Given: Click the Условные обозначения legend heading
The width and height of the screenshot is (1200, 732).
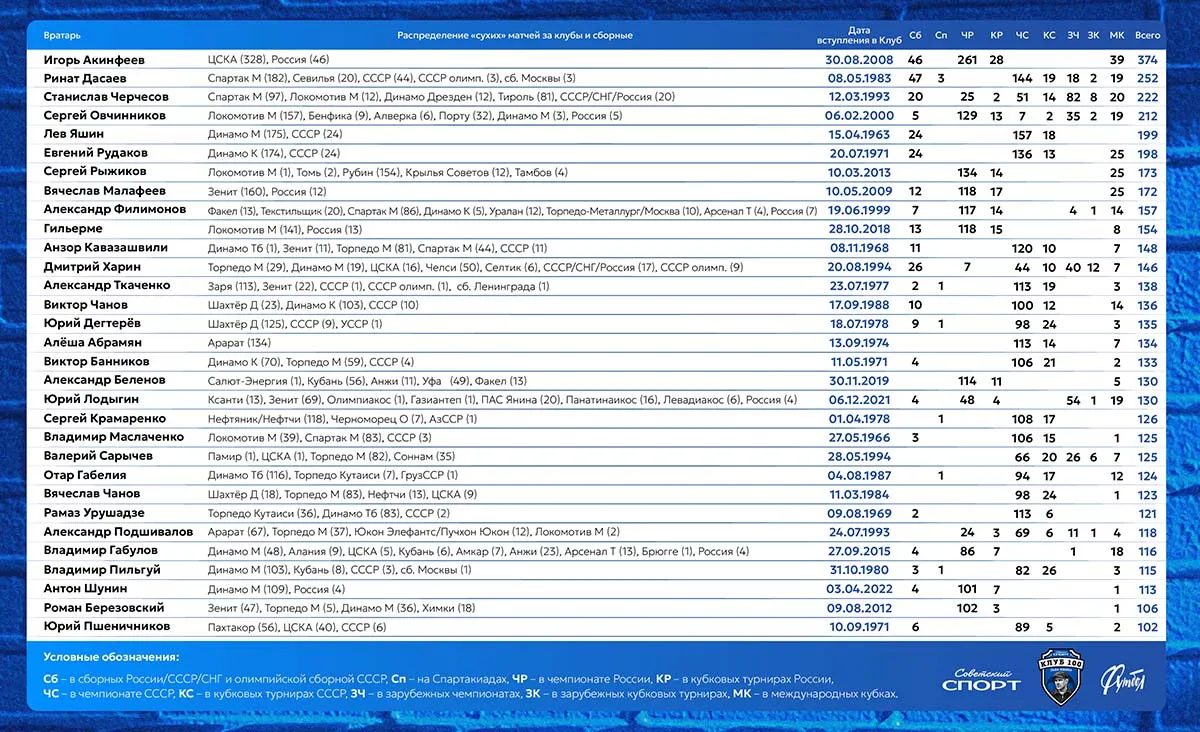Looking at the screenshot, I should 111,657.
